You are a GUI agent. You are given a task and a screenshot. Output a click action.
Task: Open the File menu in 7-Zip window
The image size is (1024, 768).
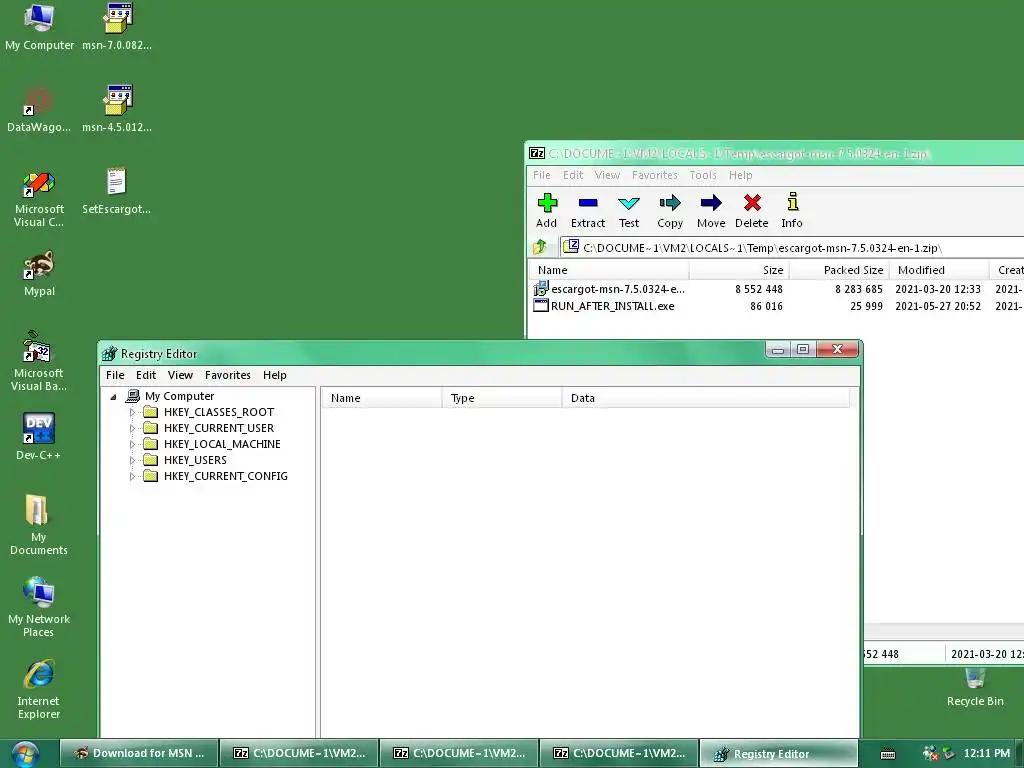(541, 175)
